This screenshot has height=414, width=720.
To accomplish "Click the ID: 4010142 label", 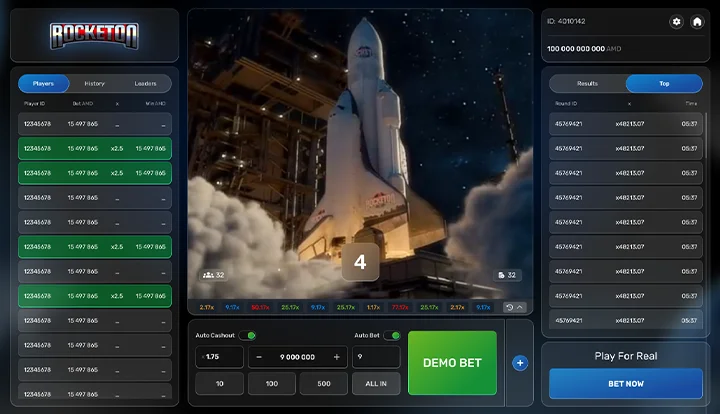I will pyautogui.click(x=566, y=21).
